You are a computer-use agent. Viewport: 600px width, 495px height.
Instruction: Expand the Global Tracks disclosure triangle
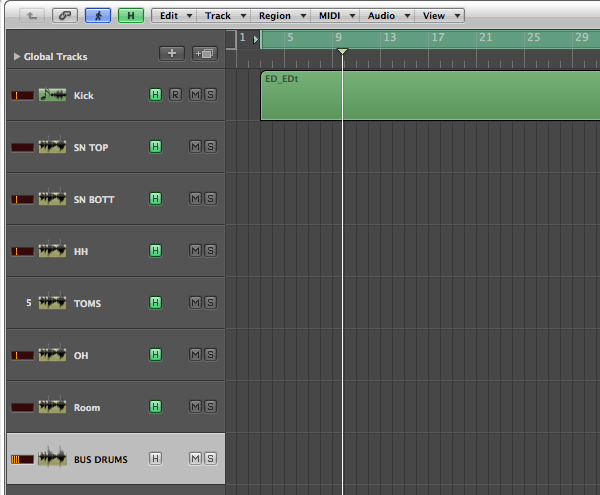17,57
